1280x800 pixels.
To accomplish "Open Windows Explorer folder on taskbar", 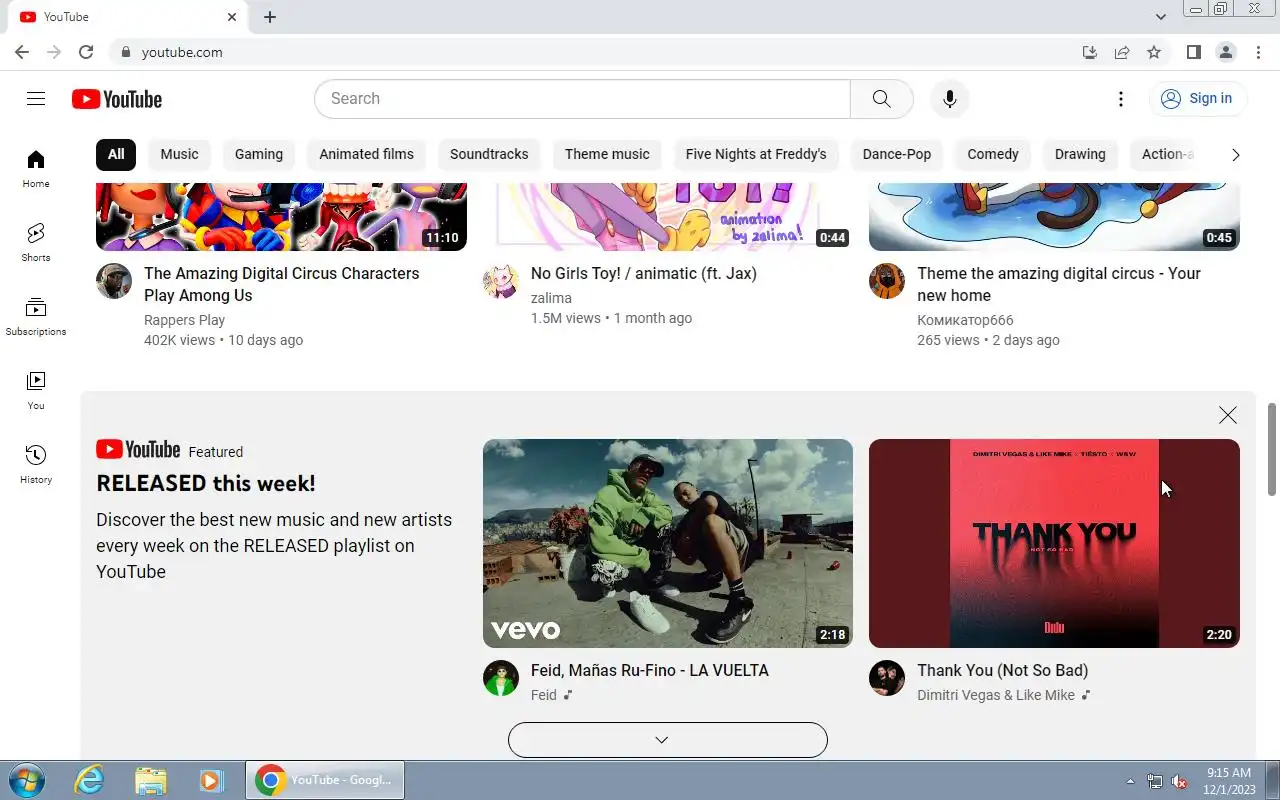I will (x=150, y=780).
